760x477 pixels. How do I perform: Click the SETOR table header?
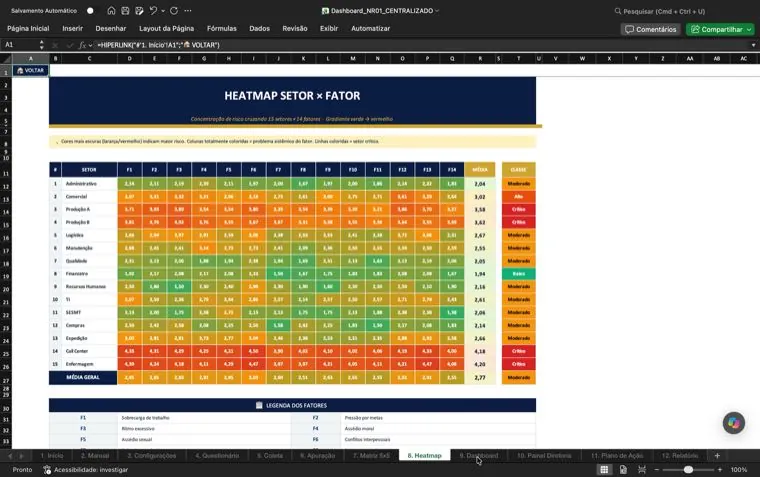pos(89,170)
